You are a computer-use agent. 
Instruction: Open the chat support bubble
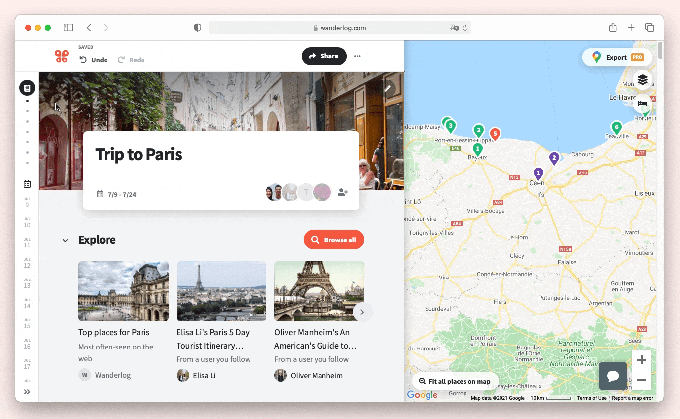pos(612,376)
